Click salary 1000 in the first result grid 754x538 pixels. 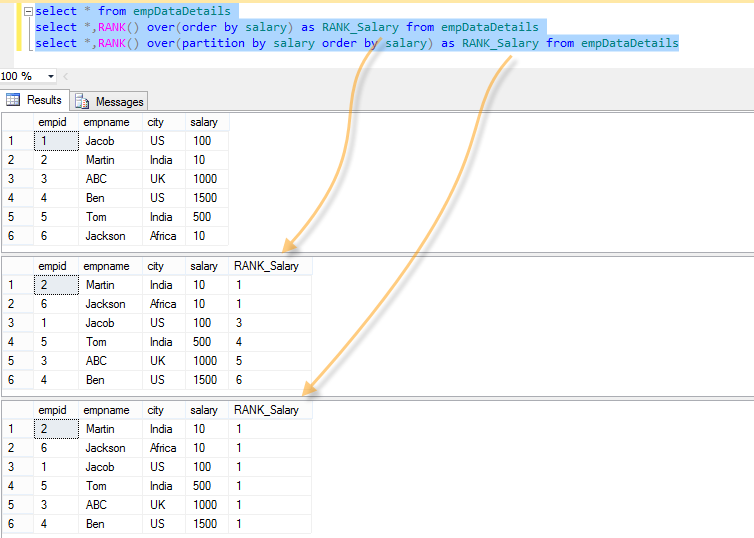click(207, 179)
